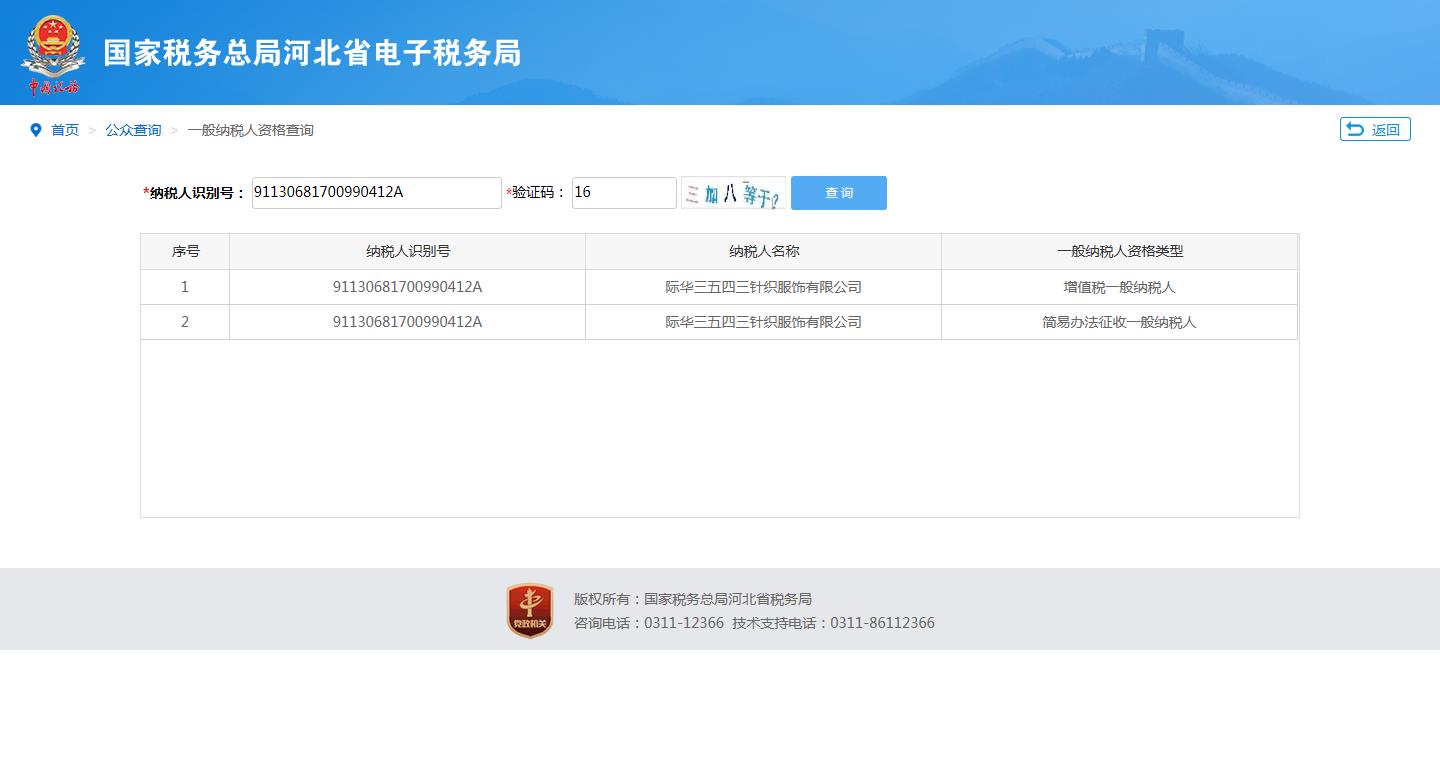Click the 国家税务总局河北省电子税务局 header title
The height and width of the screenshot is (774, 1440).
click(312, 54)
